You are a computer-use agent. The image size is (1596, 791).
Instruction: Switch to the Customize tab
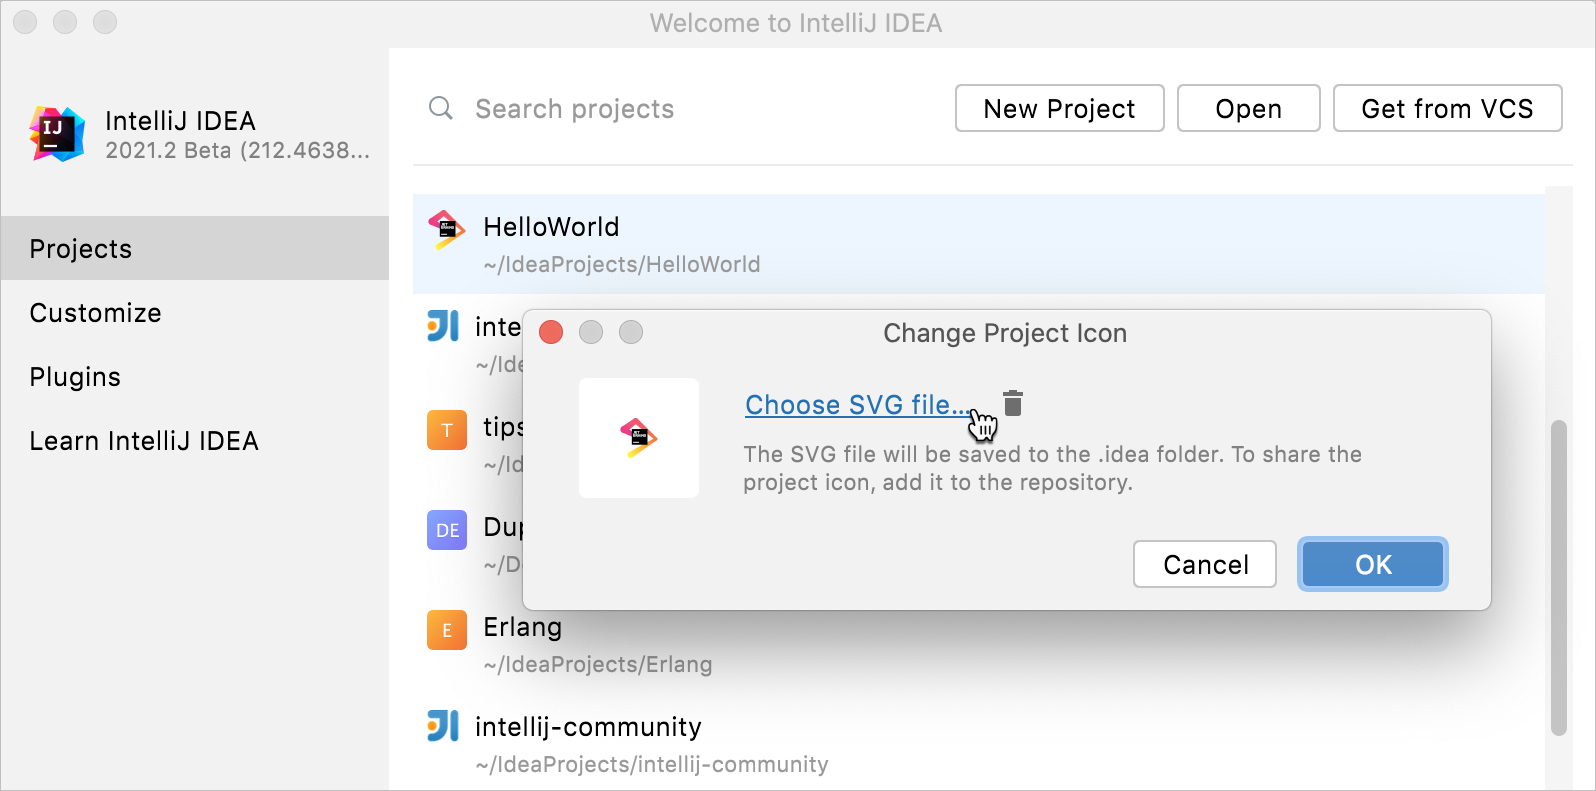tap(195, 312)
